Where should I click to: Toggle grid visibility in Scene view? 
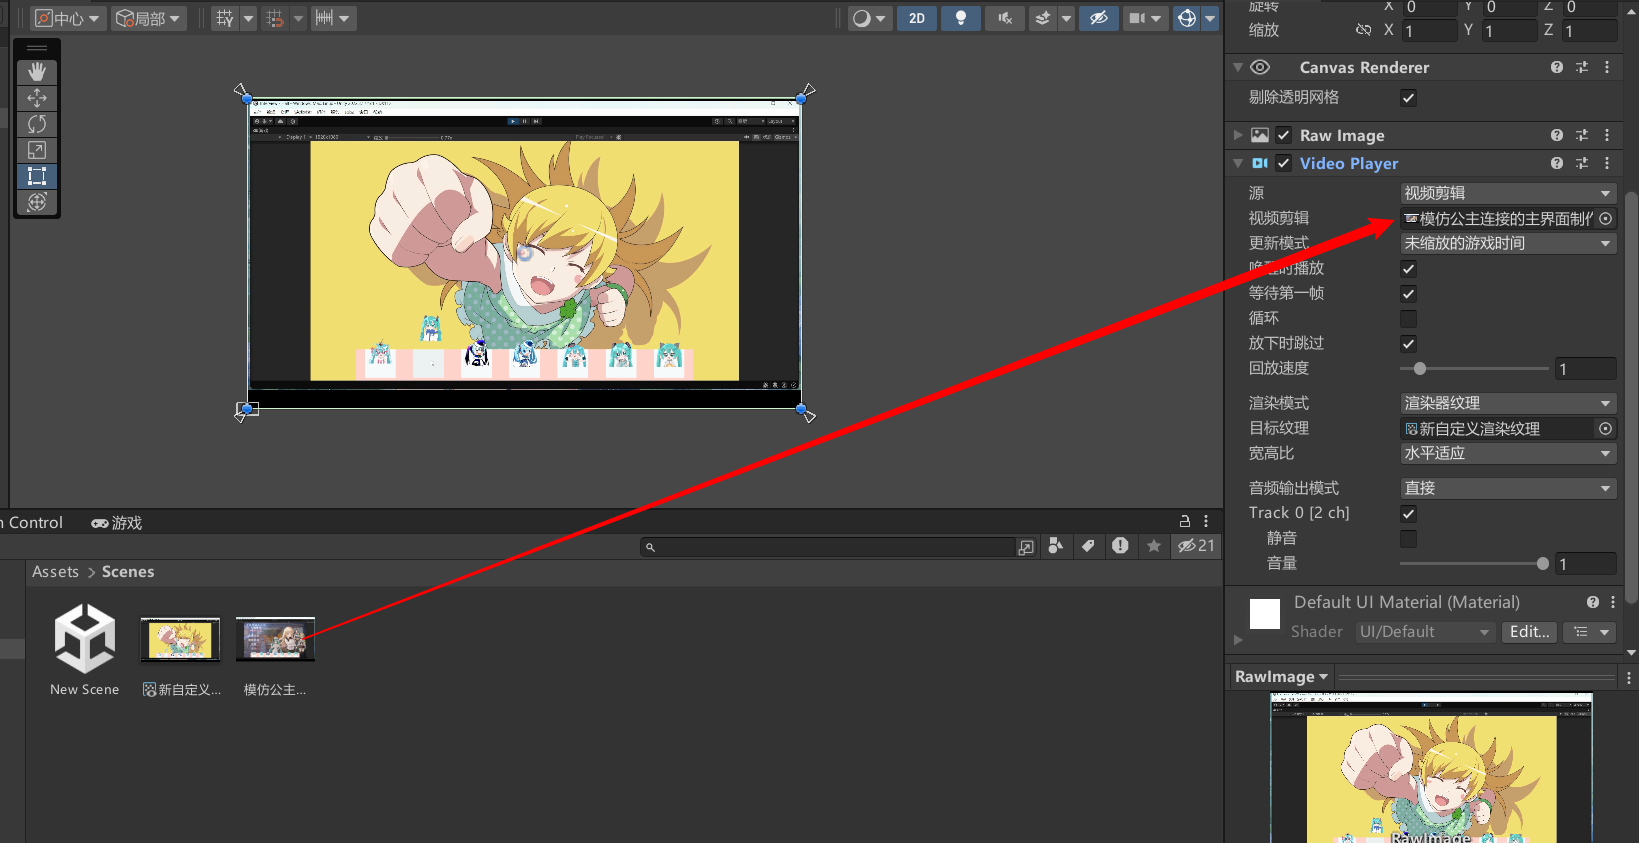(x=225, y=18)
